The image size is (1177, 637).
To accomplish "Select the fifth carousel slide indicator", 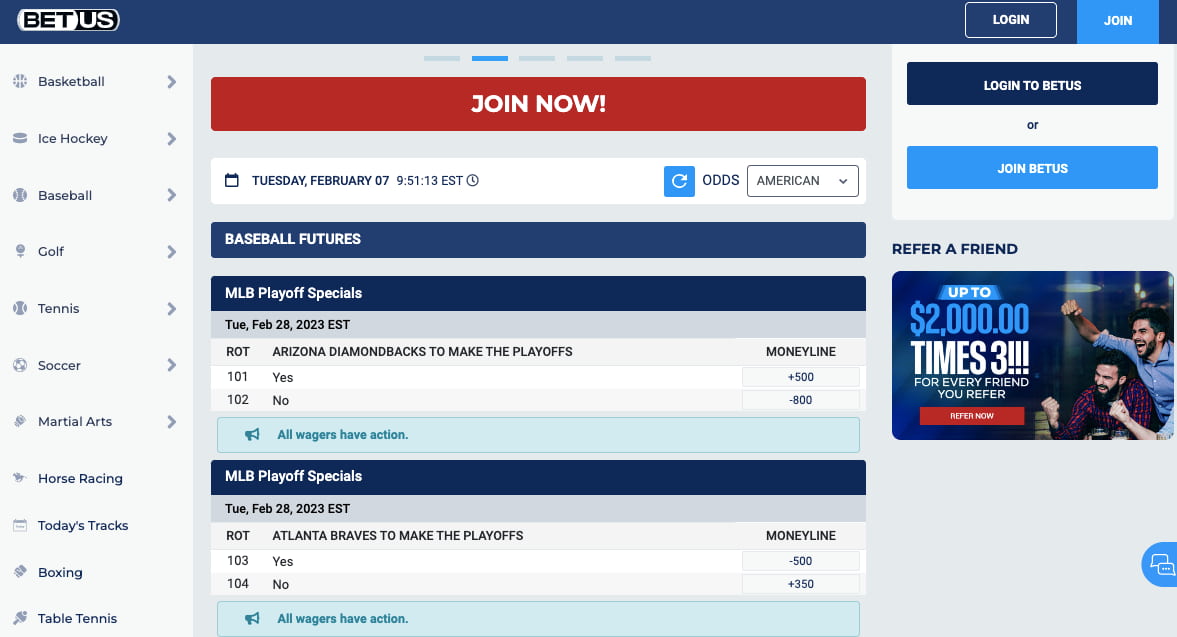I will point(633,58).
